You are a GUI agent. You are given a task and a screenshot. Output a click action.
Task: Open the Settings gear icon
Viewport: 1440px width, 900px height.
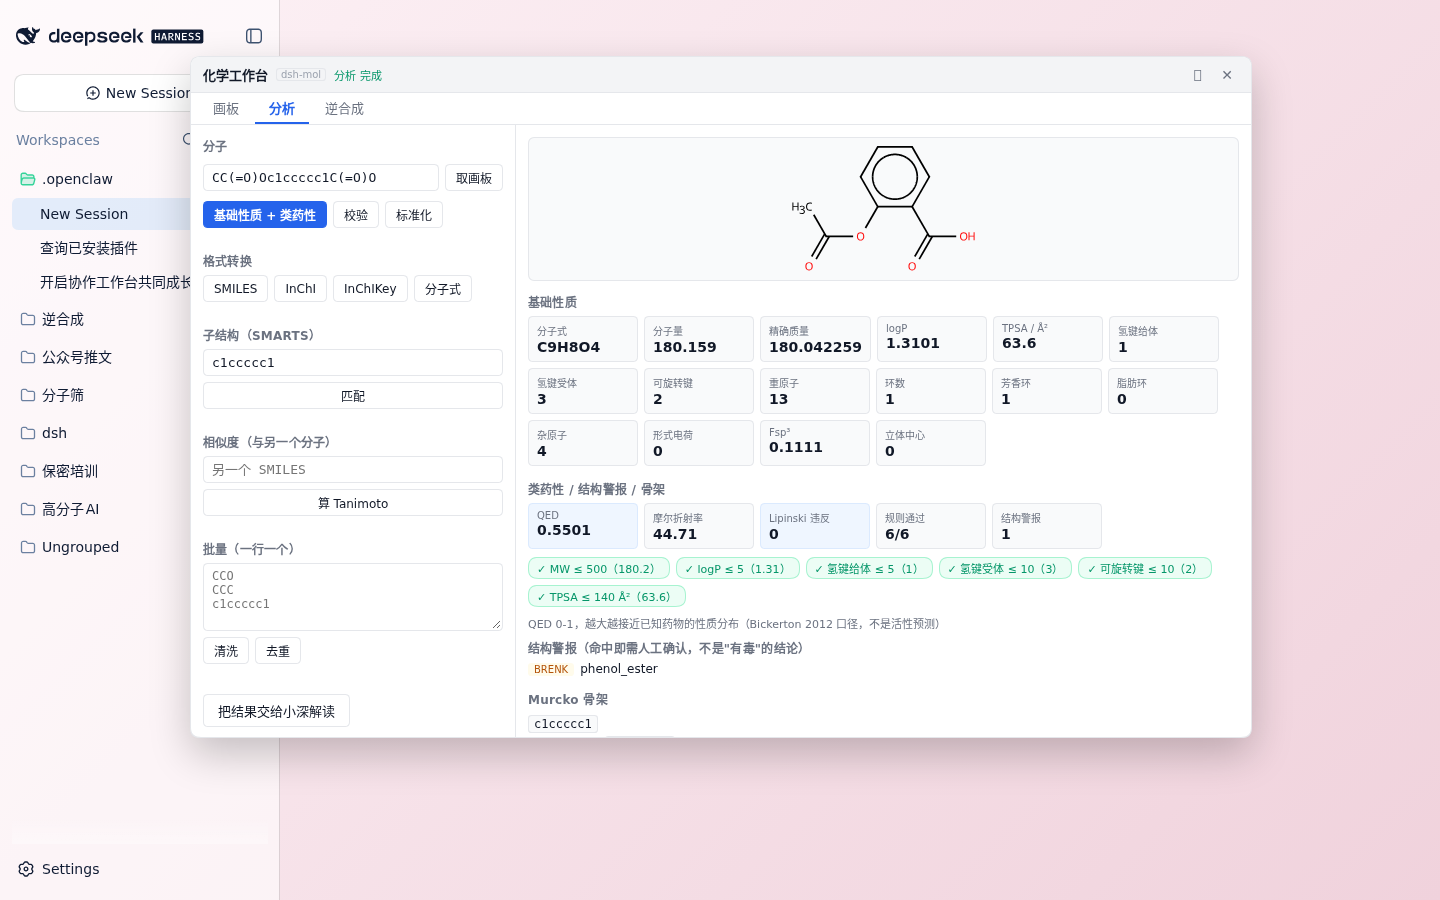click(x=26, y=869)
